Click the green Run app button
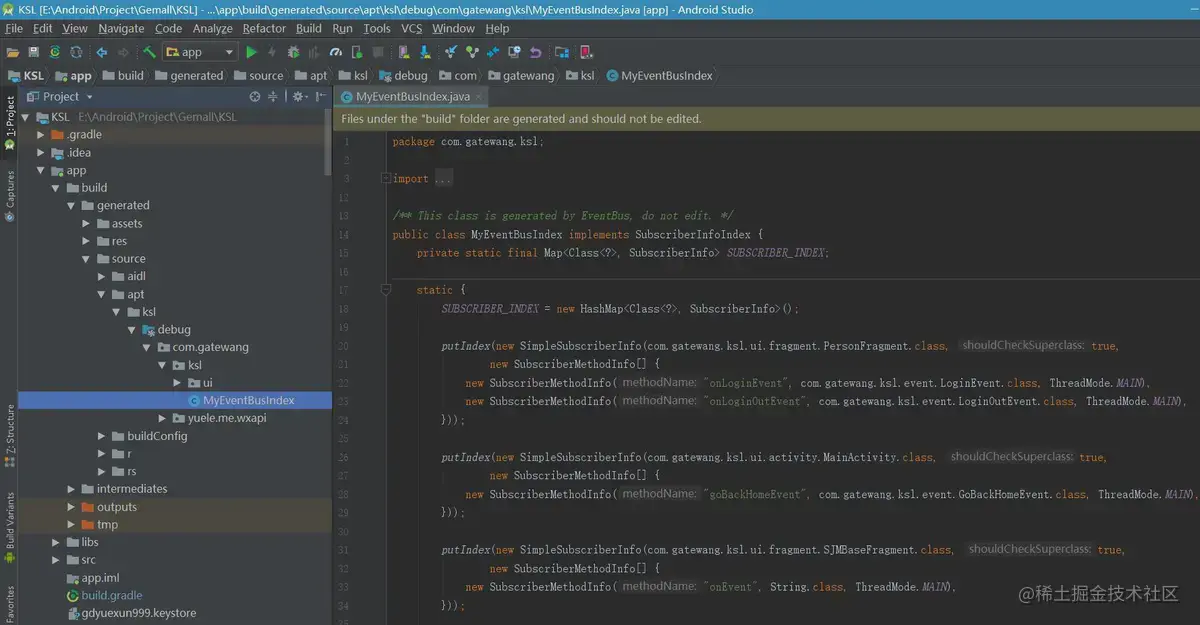Viewport: 1200px width, 625px height. [x=251, y=52]
